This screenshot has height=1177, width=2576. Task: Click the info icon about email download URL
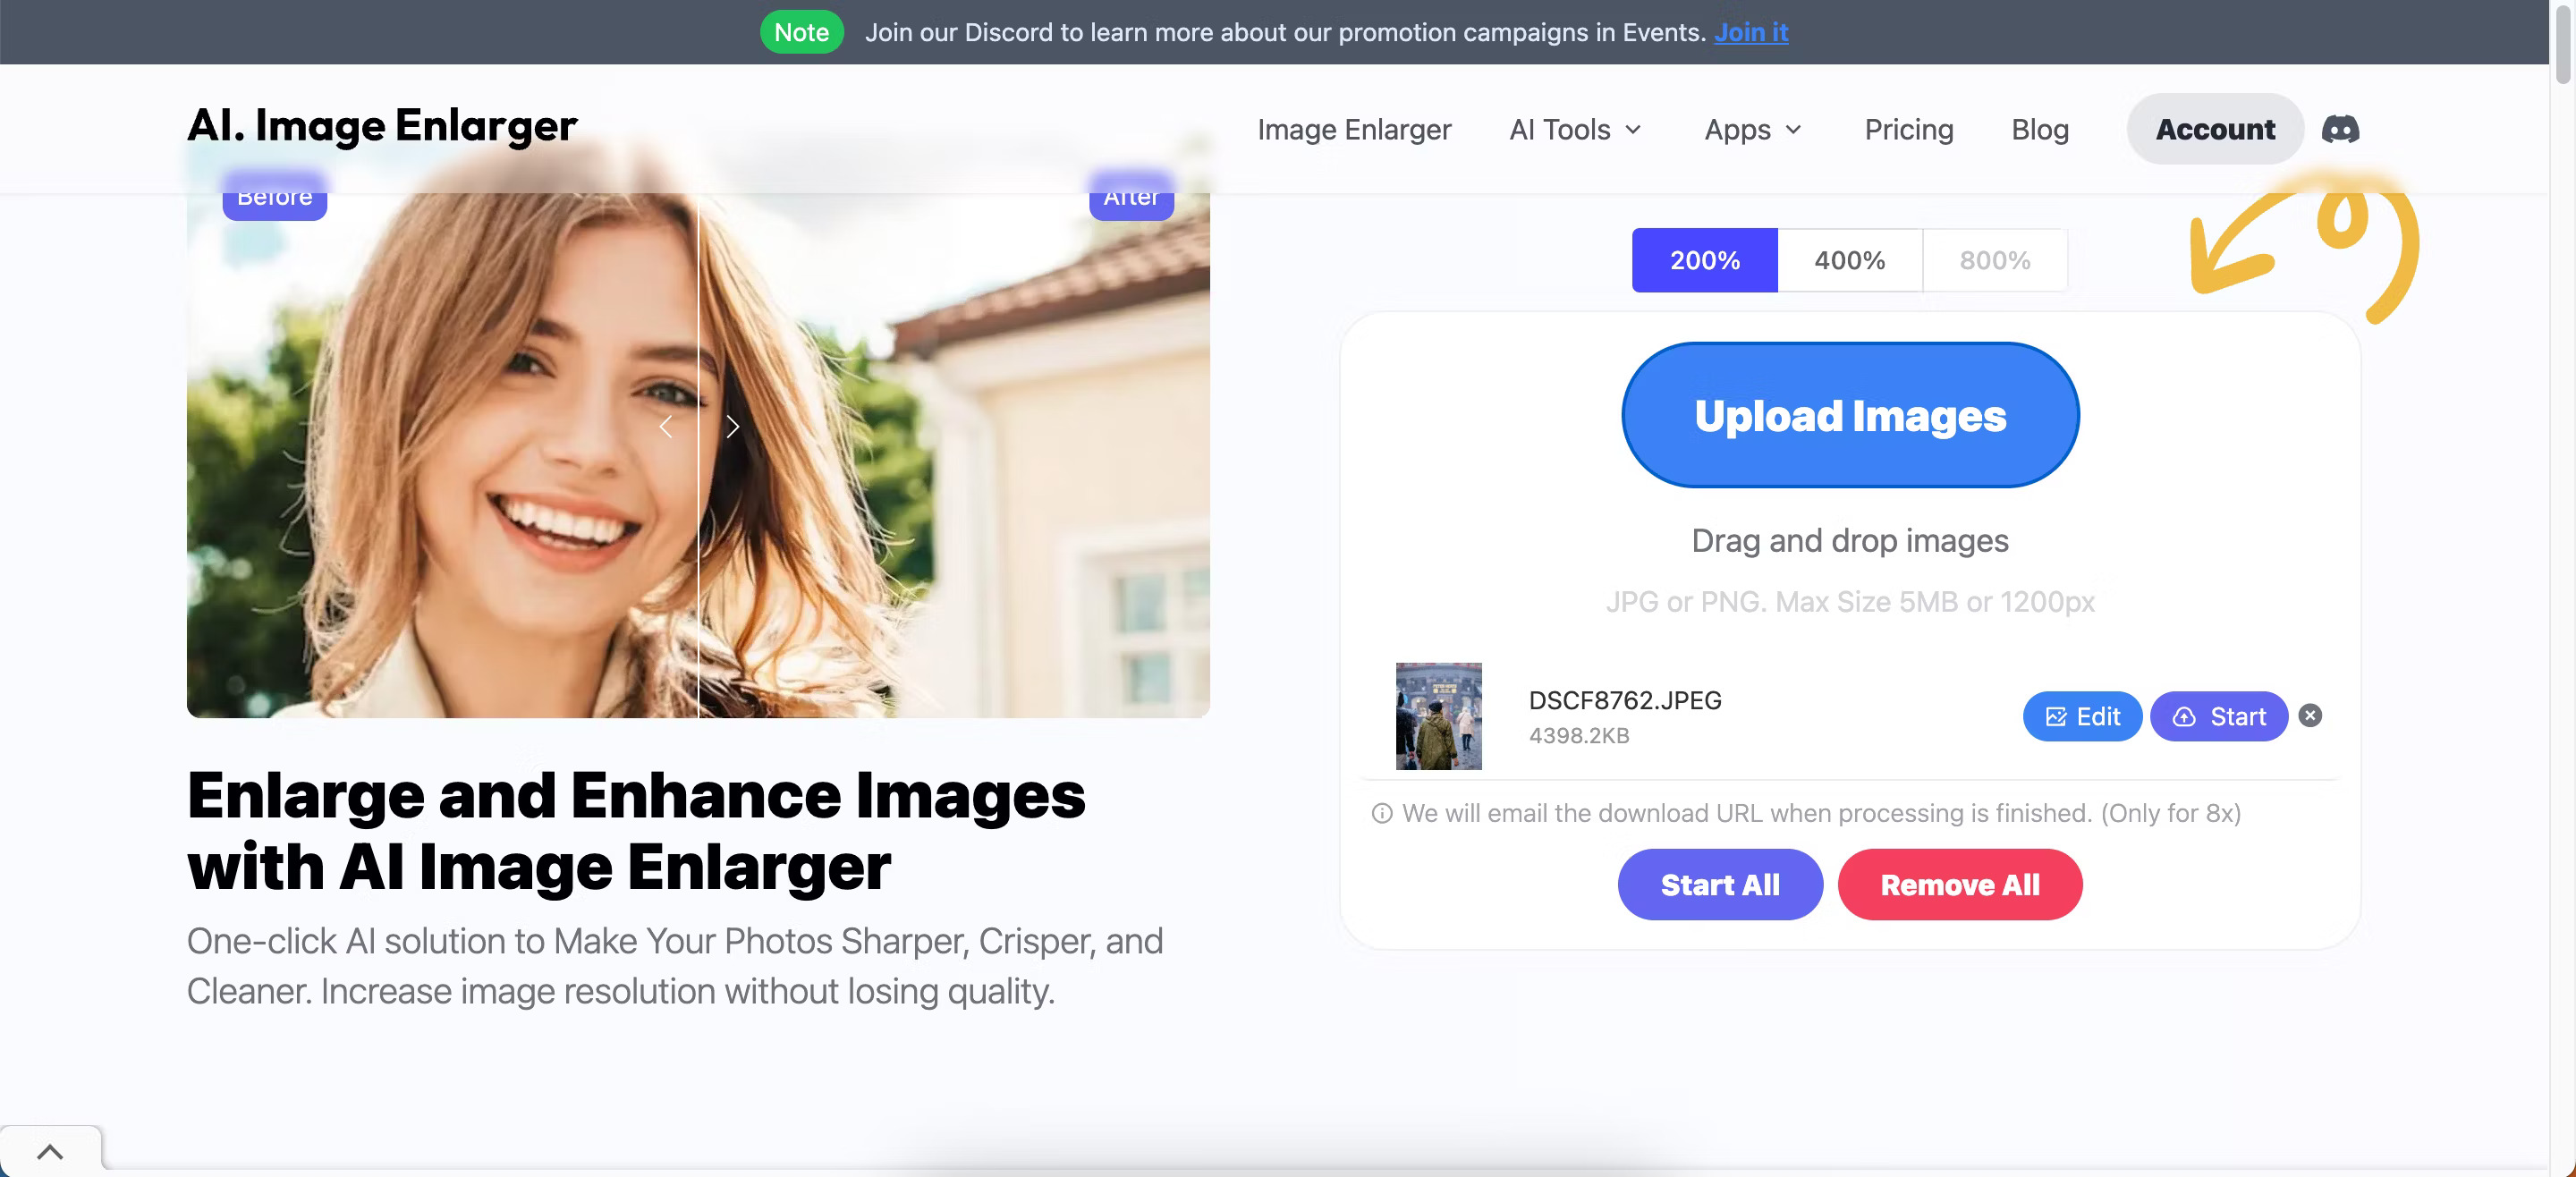1381,813
